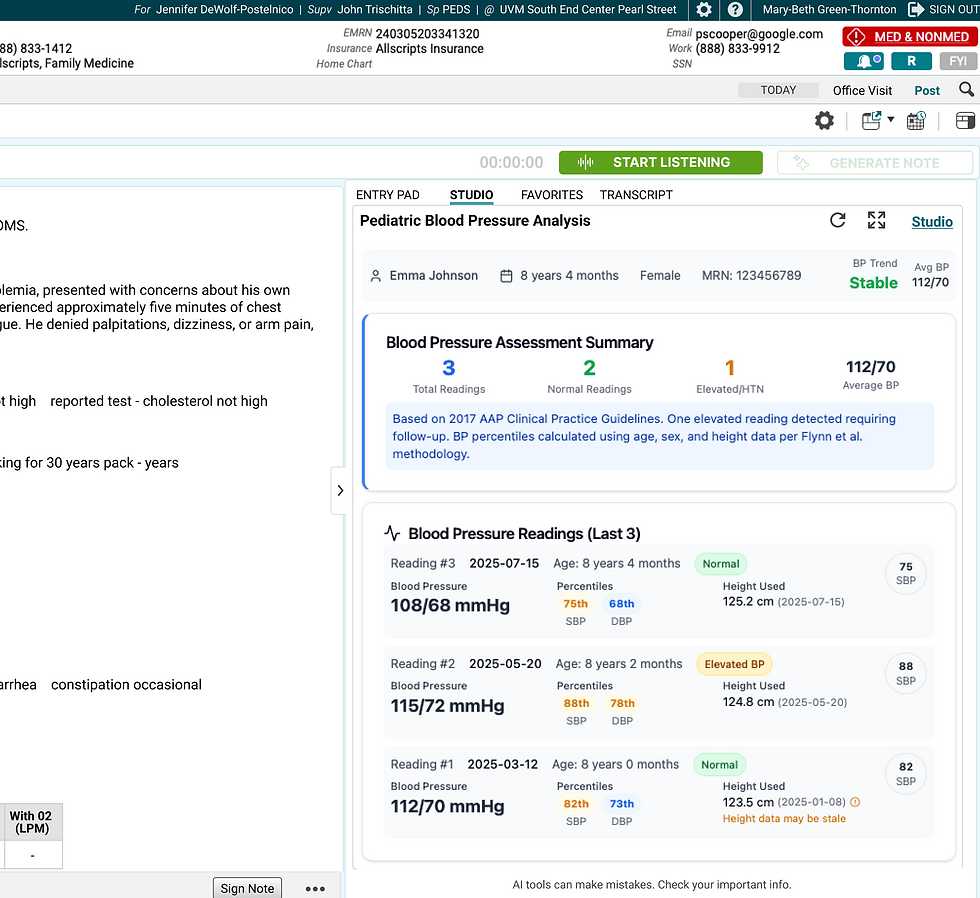Click the 82th SBP percentile chip
The height and width of the screenshot is (898, 980).
pyautogui.click(x=576, y=804)
